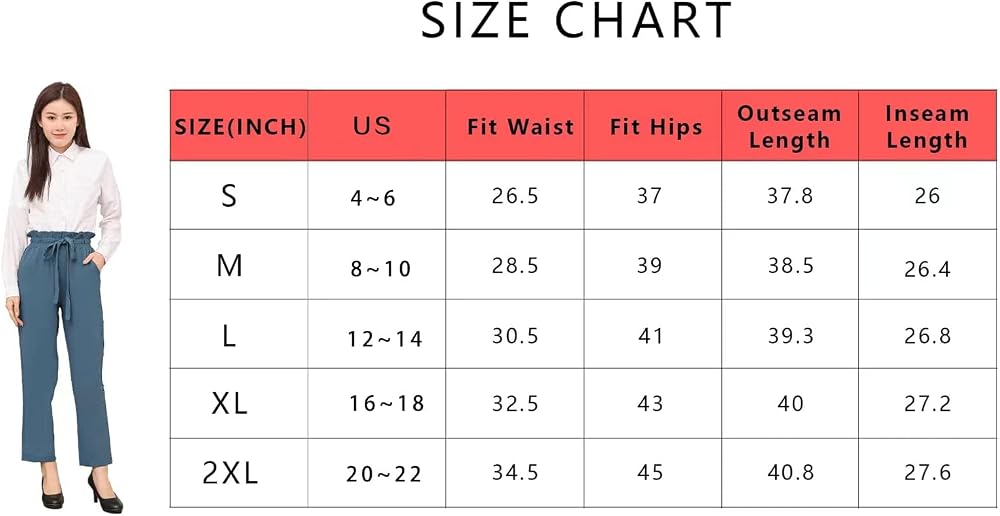Viewport: 1000px width, 516px height.
Task: Select the SIZE(INCH) header cell
Action: pos(239,126)
